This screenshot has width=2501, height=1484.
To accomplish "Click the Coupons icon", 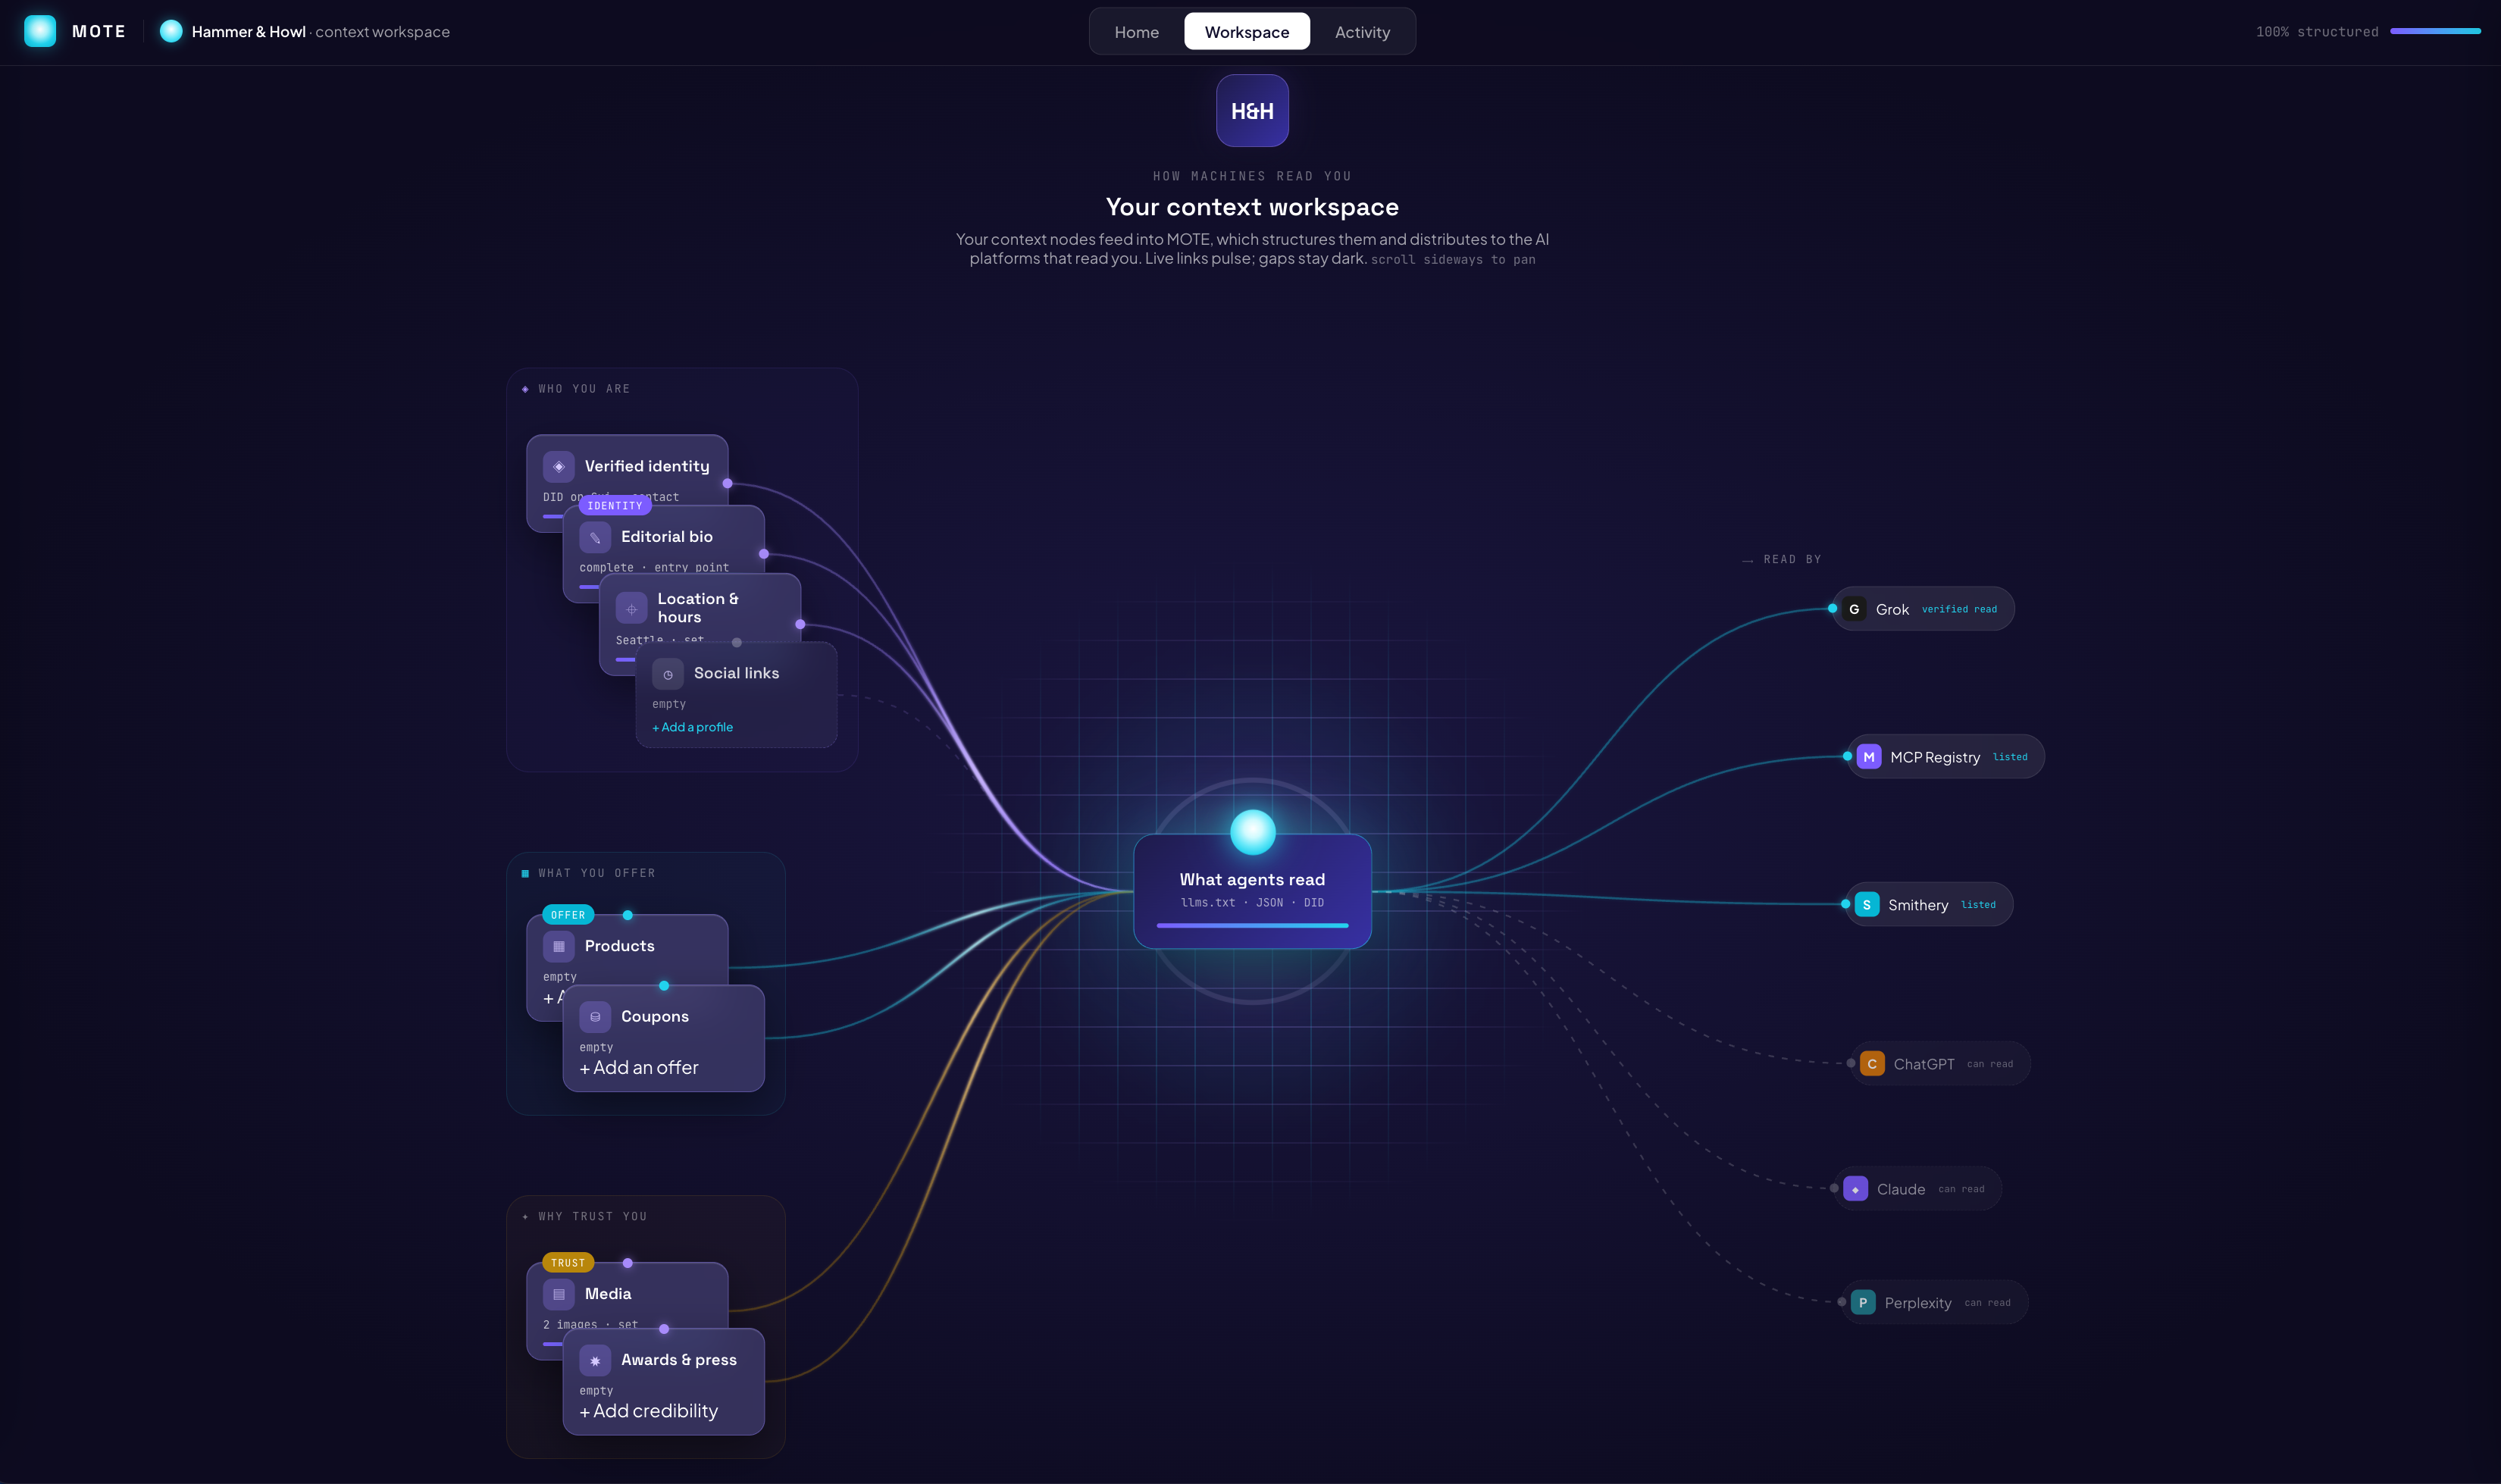I will click(x=595, y=1016).
